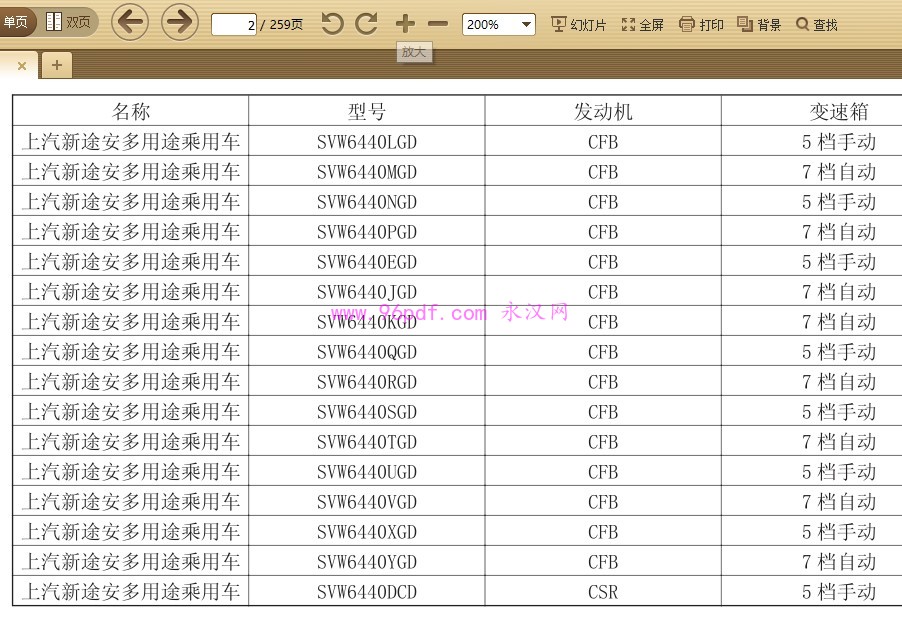
Task: Start slideshow mode (幻灯片)
Action: [x=579, y=24]
